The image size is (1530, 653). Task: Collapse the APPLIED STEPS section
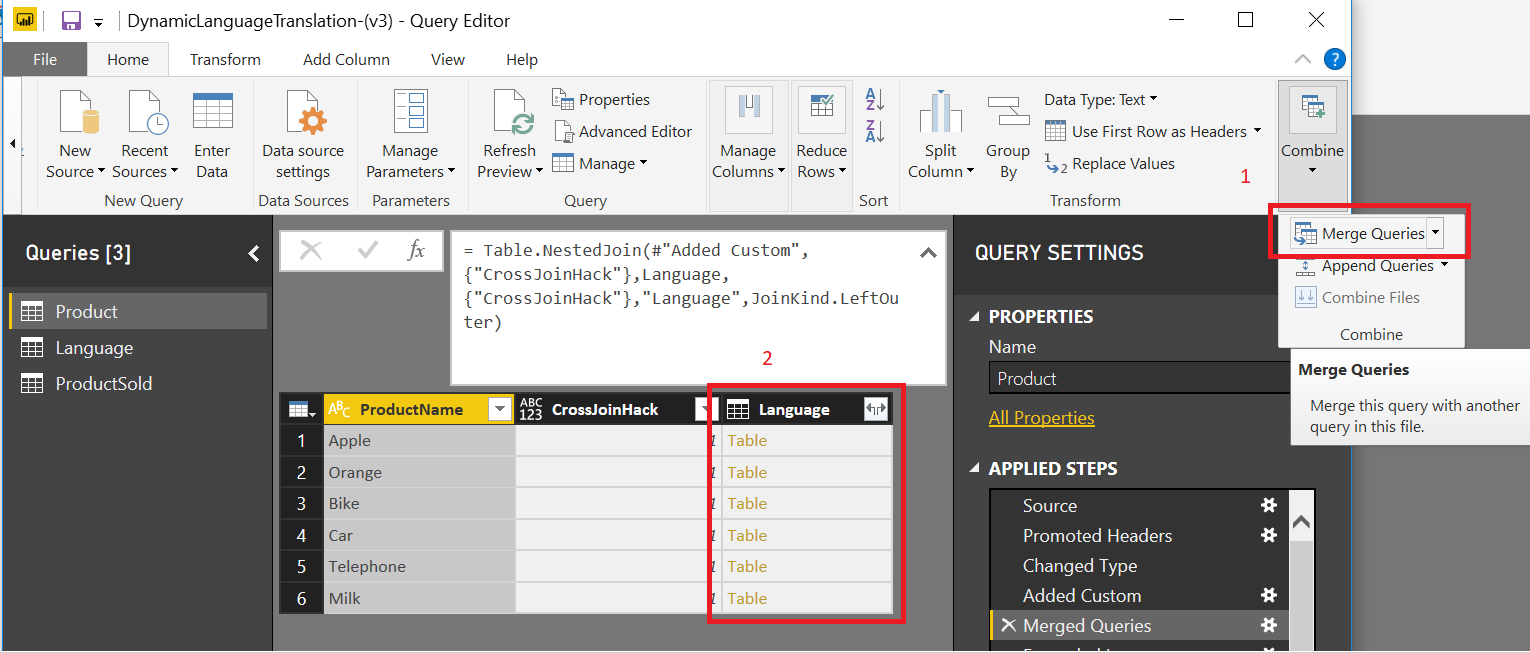click(x=976, y=469)
